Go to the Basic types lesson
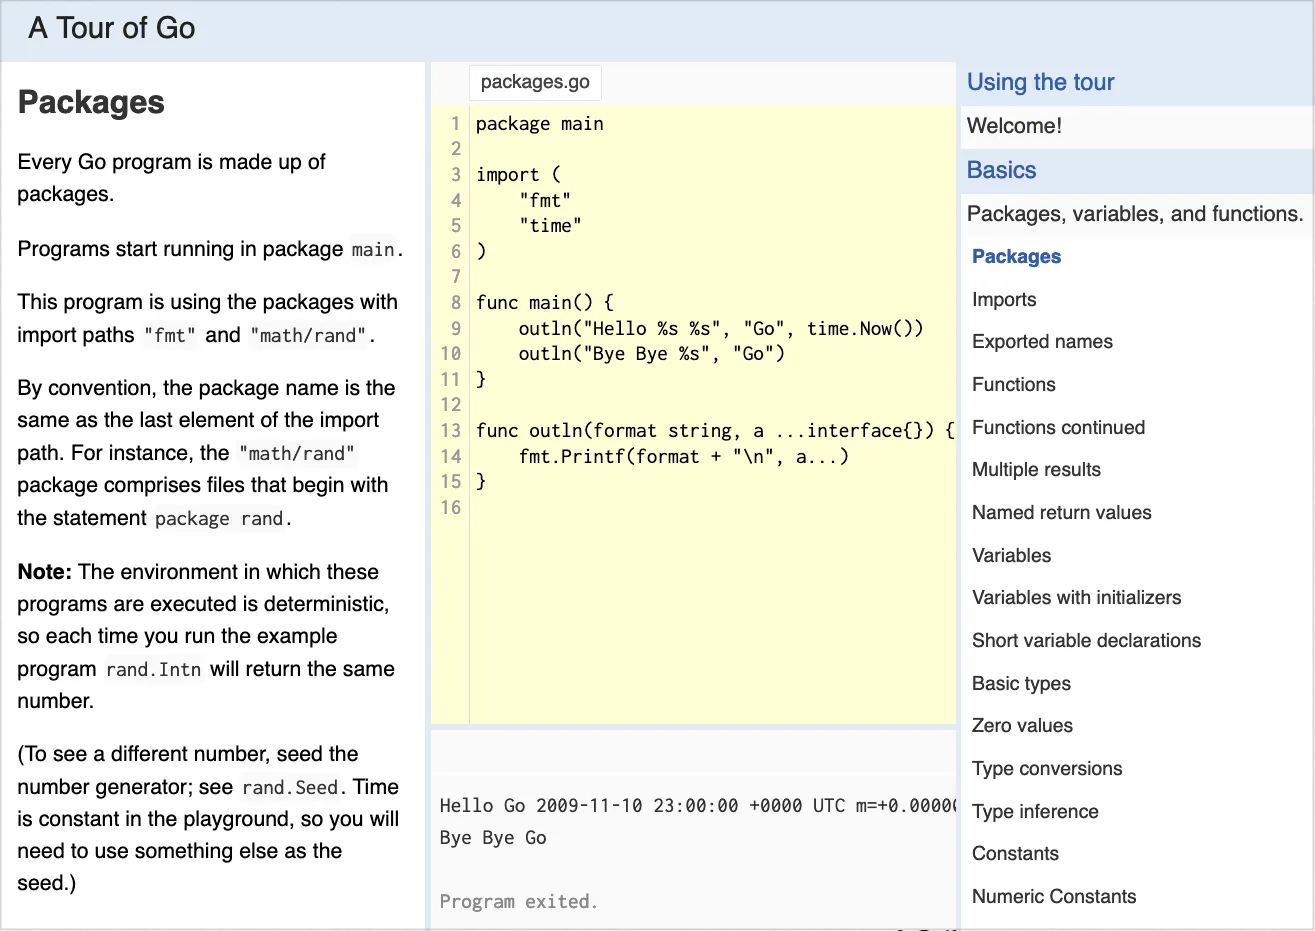This screenshot has height=931, width=1315. (1021, 684)
